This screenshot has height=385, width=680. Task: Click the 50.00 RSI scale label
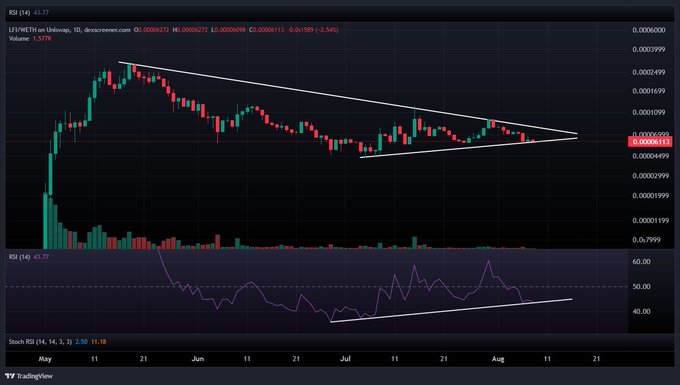(x=641, y=287)
